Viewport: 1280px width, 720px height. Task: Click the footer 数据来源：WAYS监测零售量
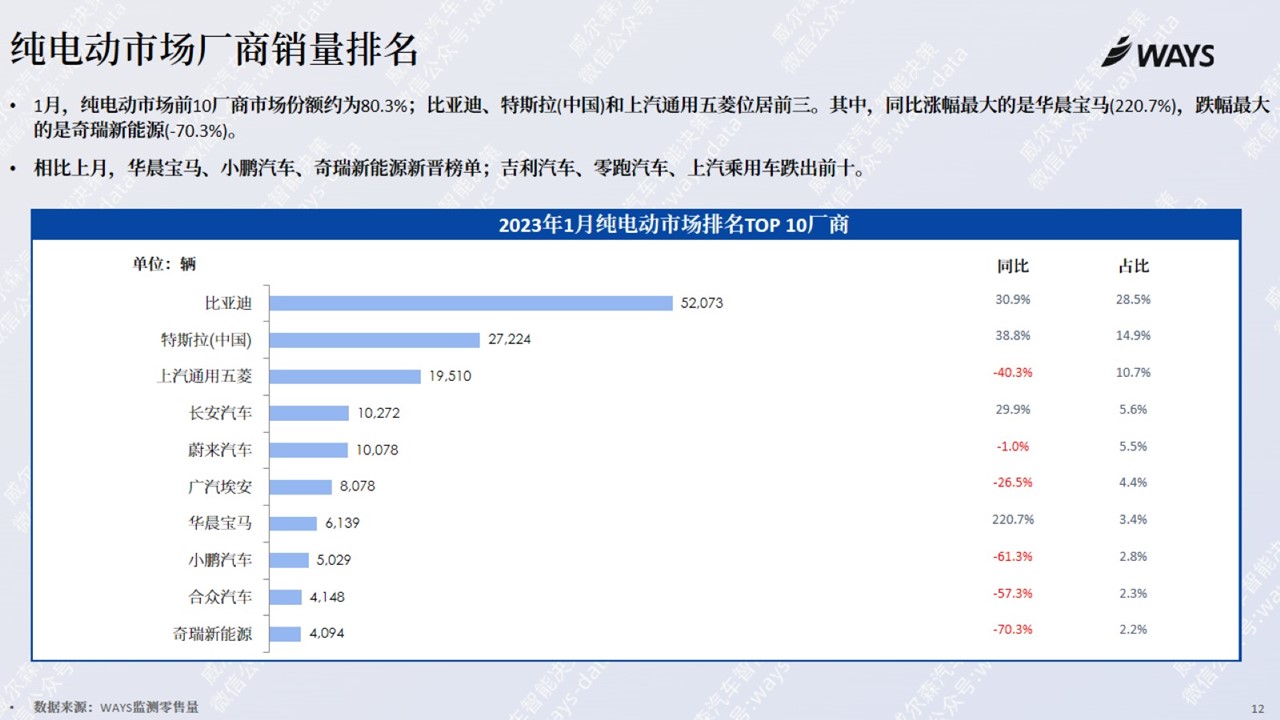click(x=116, y=707)
